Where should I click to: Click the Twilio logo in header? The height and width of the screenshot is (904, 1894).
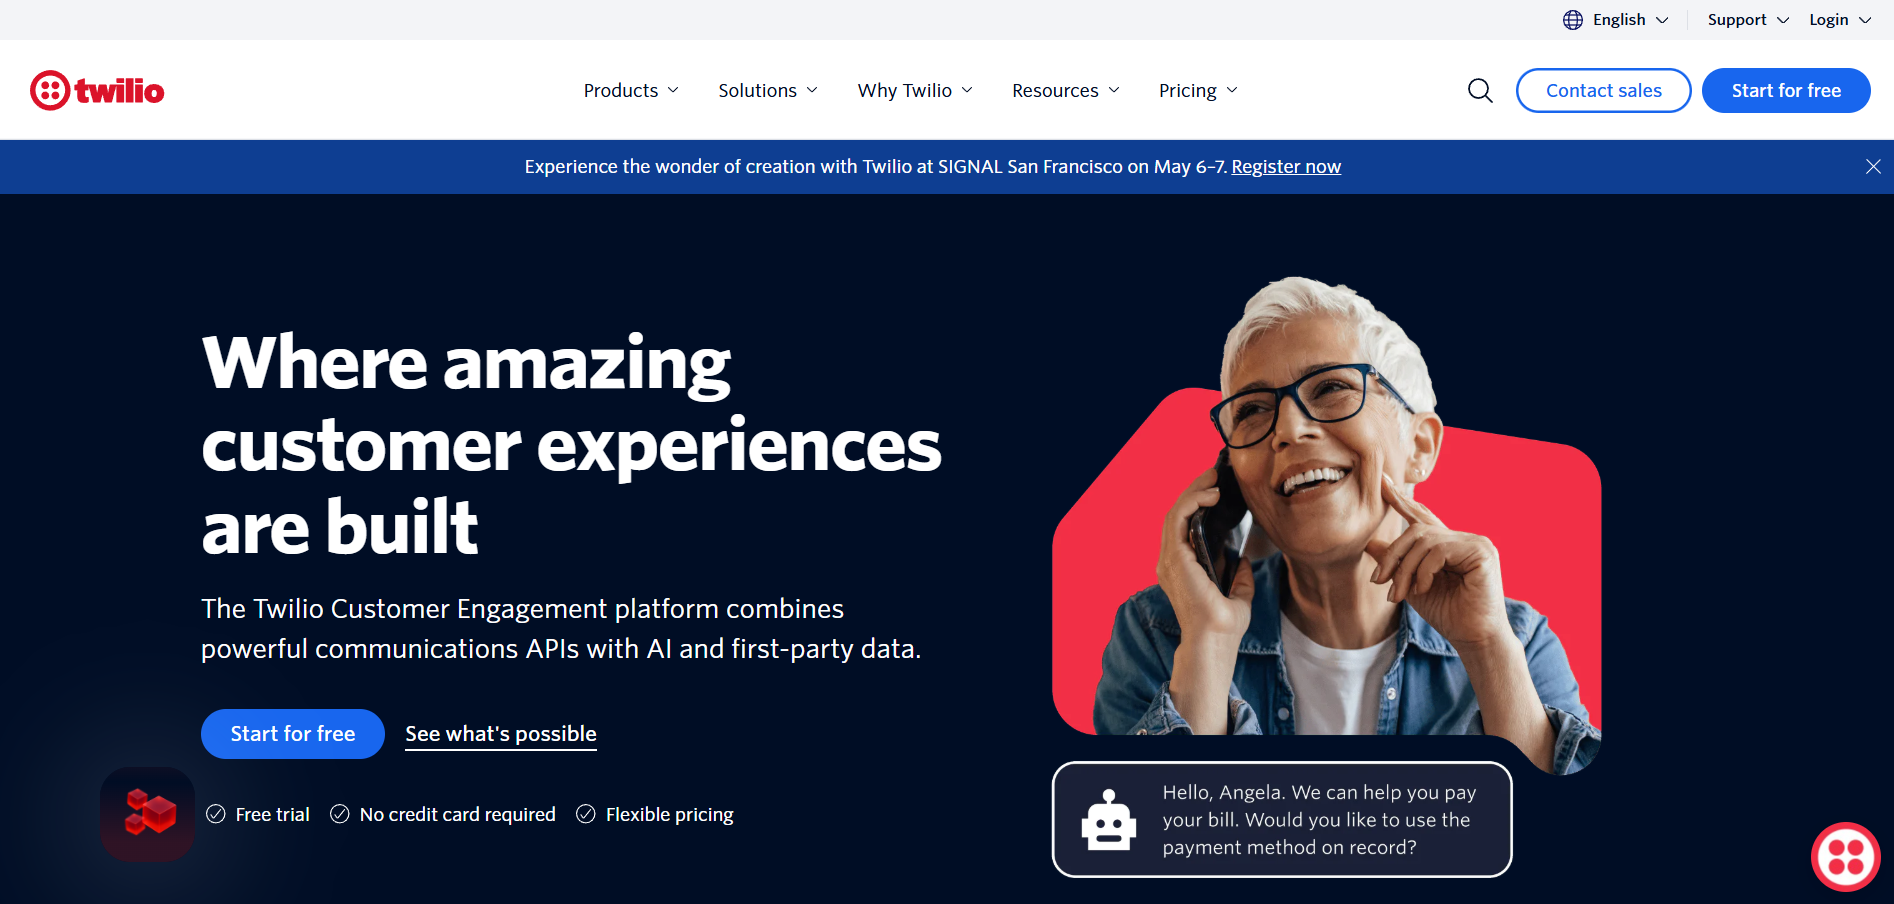(x=97, y=91)
